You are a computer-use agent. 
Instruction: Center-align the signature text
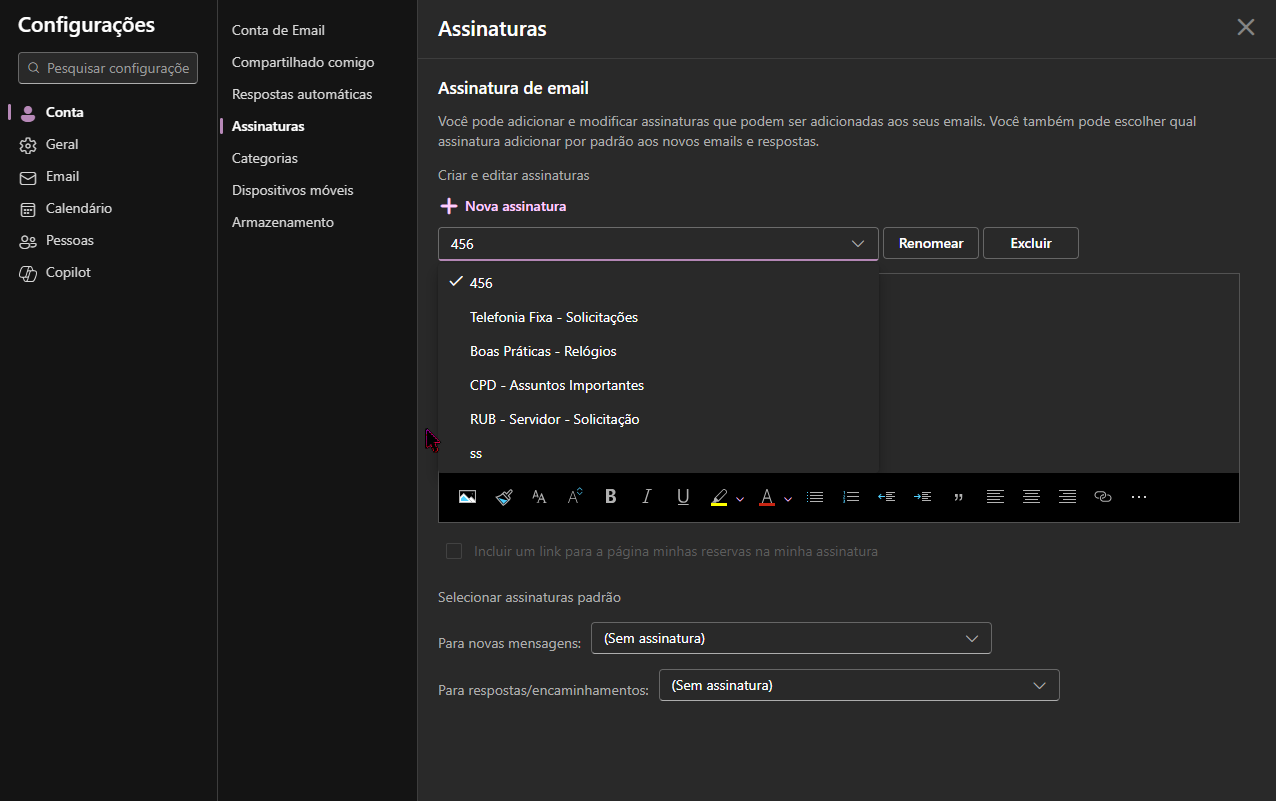point(1031,497)
